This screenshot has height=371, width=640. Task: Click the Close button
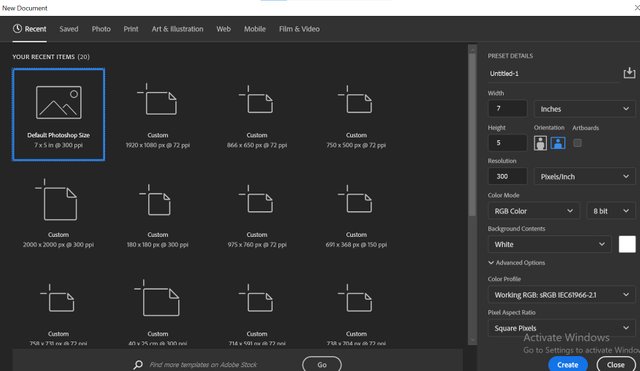pos(616,364)
